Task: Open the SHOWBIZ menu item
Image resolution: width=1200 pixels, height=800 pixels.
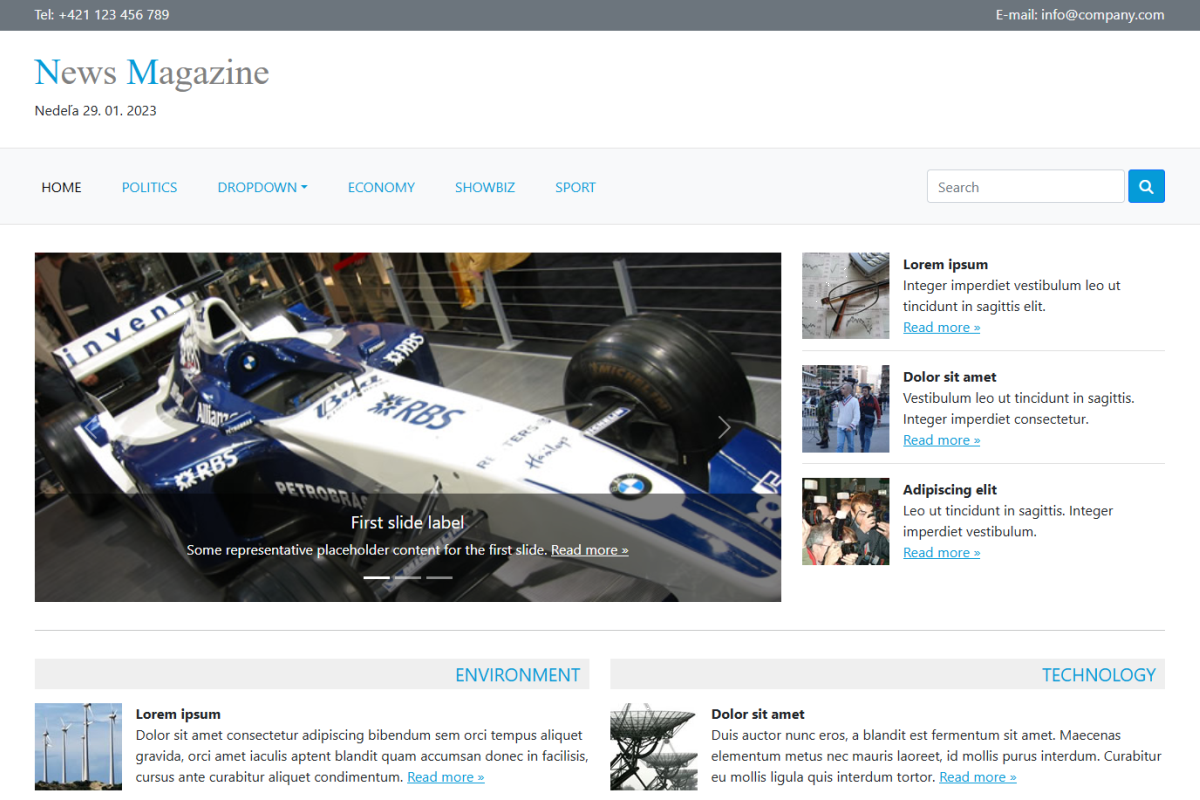Action: (x=485, y=187)
